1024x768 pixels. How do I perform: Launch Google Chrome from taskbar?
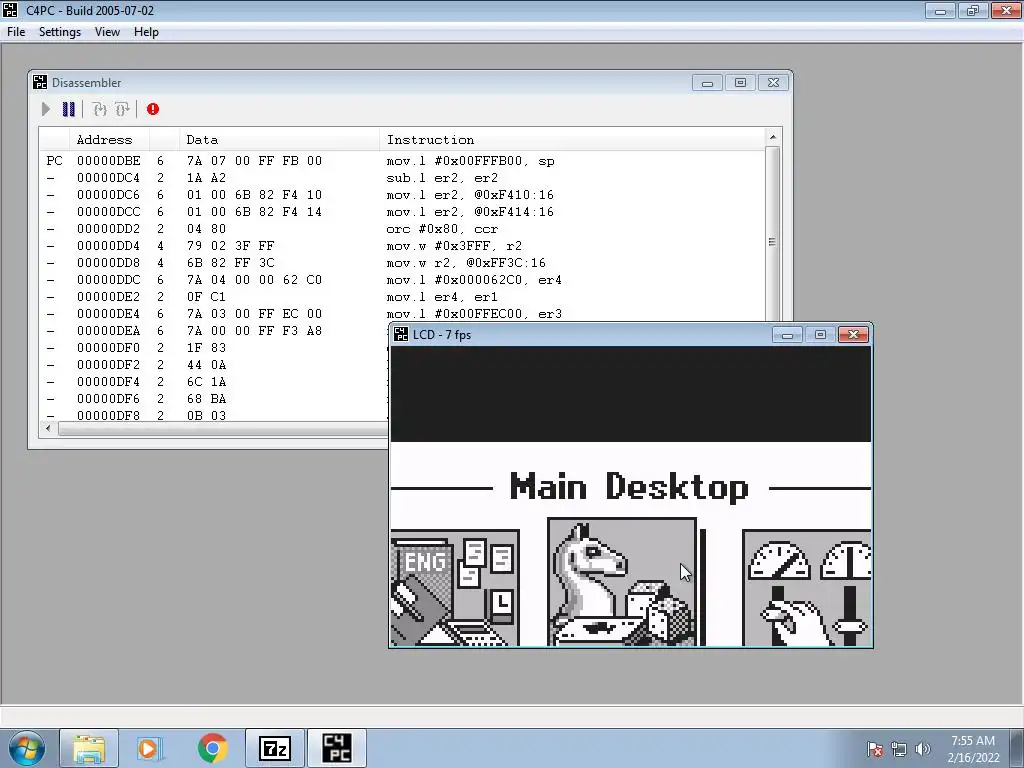(212, 748)
